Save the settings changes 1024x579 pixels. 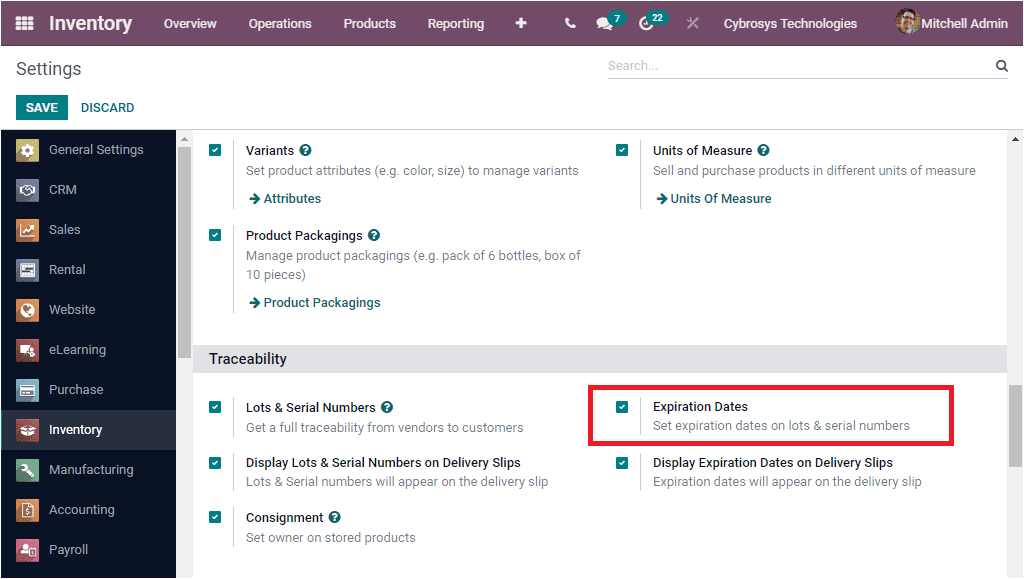pyautogui.click(x=41, y=107)
